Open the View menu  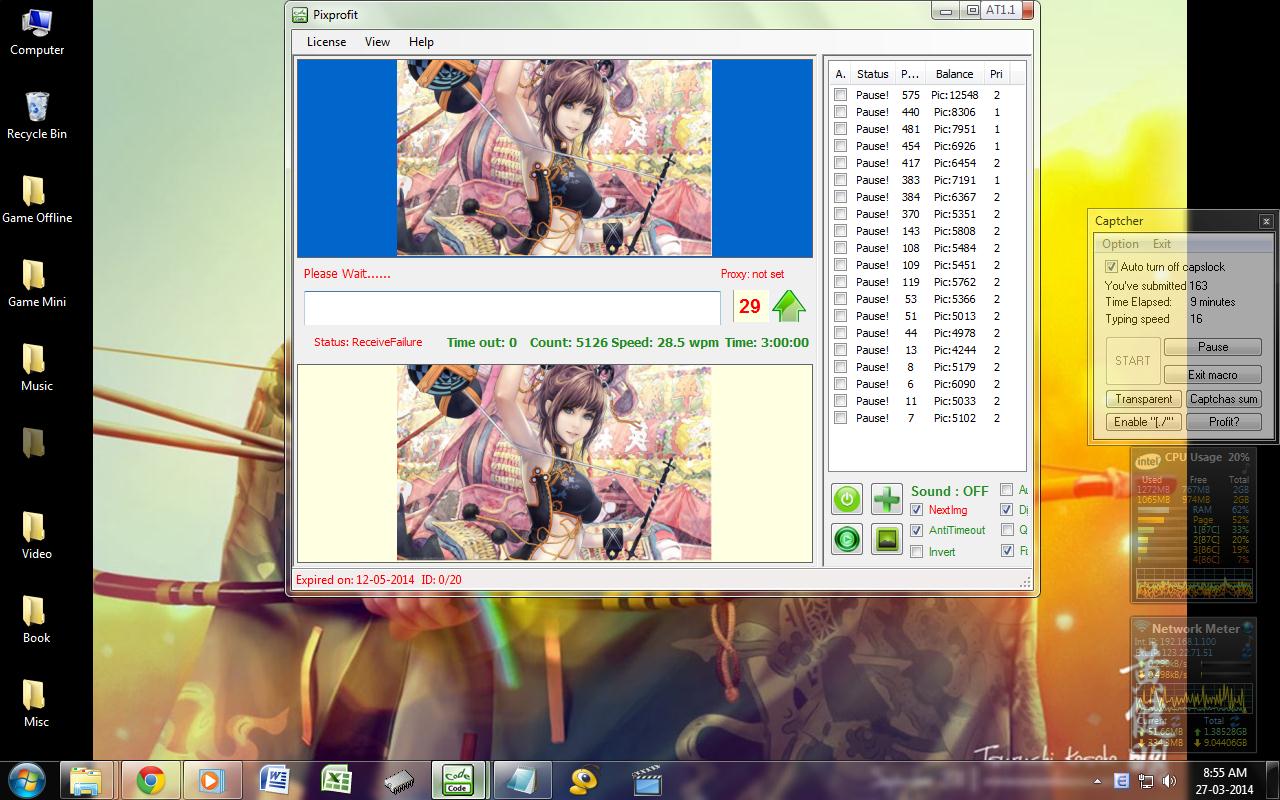click(x=377, y=42)
